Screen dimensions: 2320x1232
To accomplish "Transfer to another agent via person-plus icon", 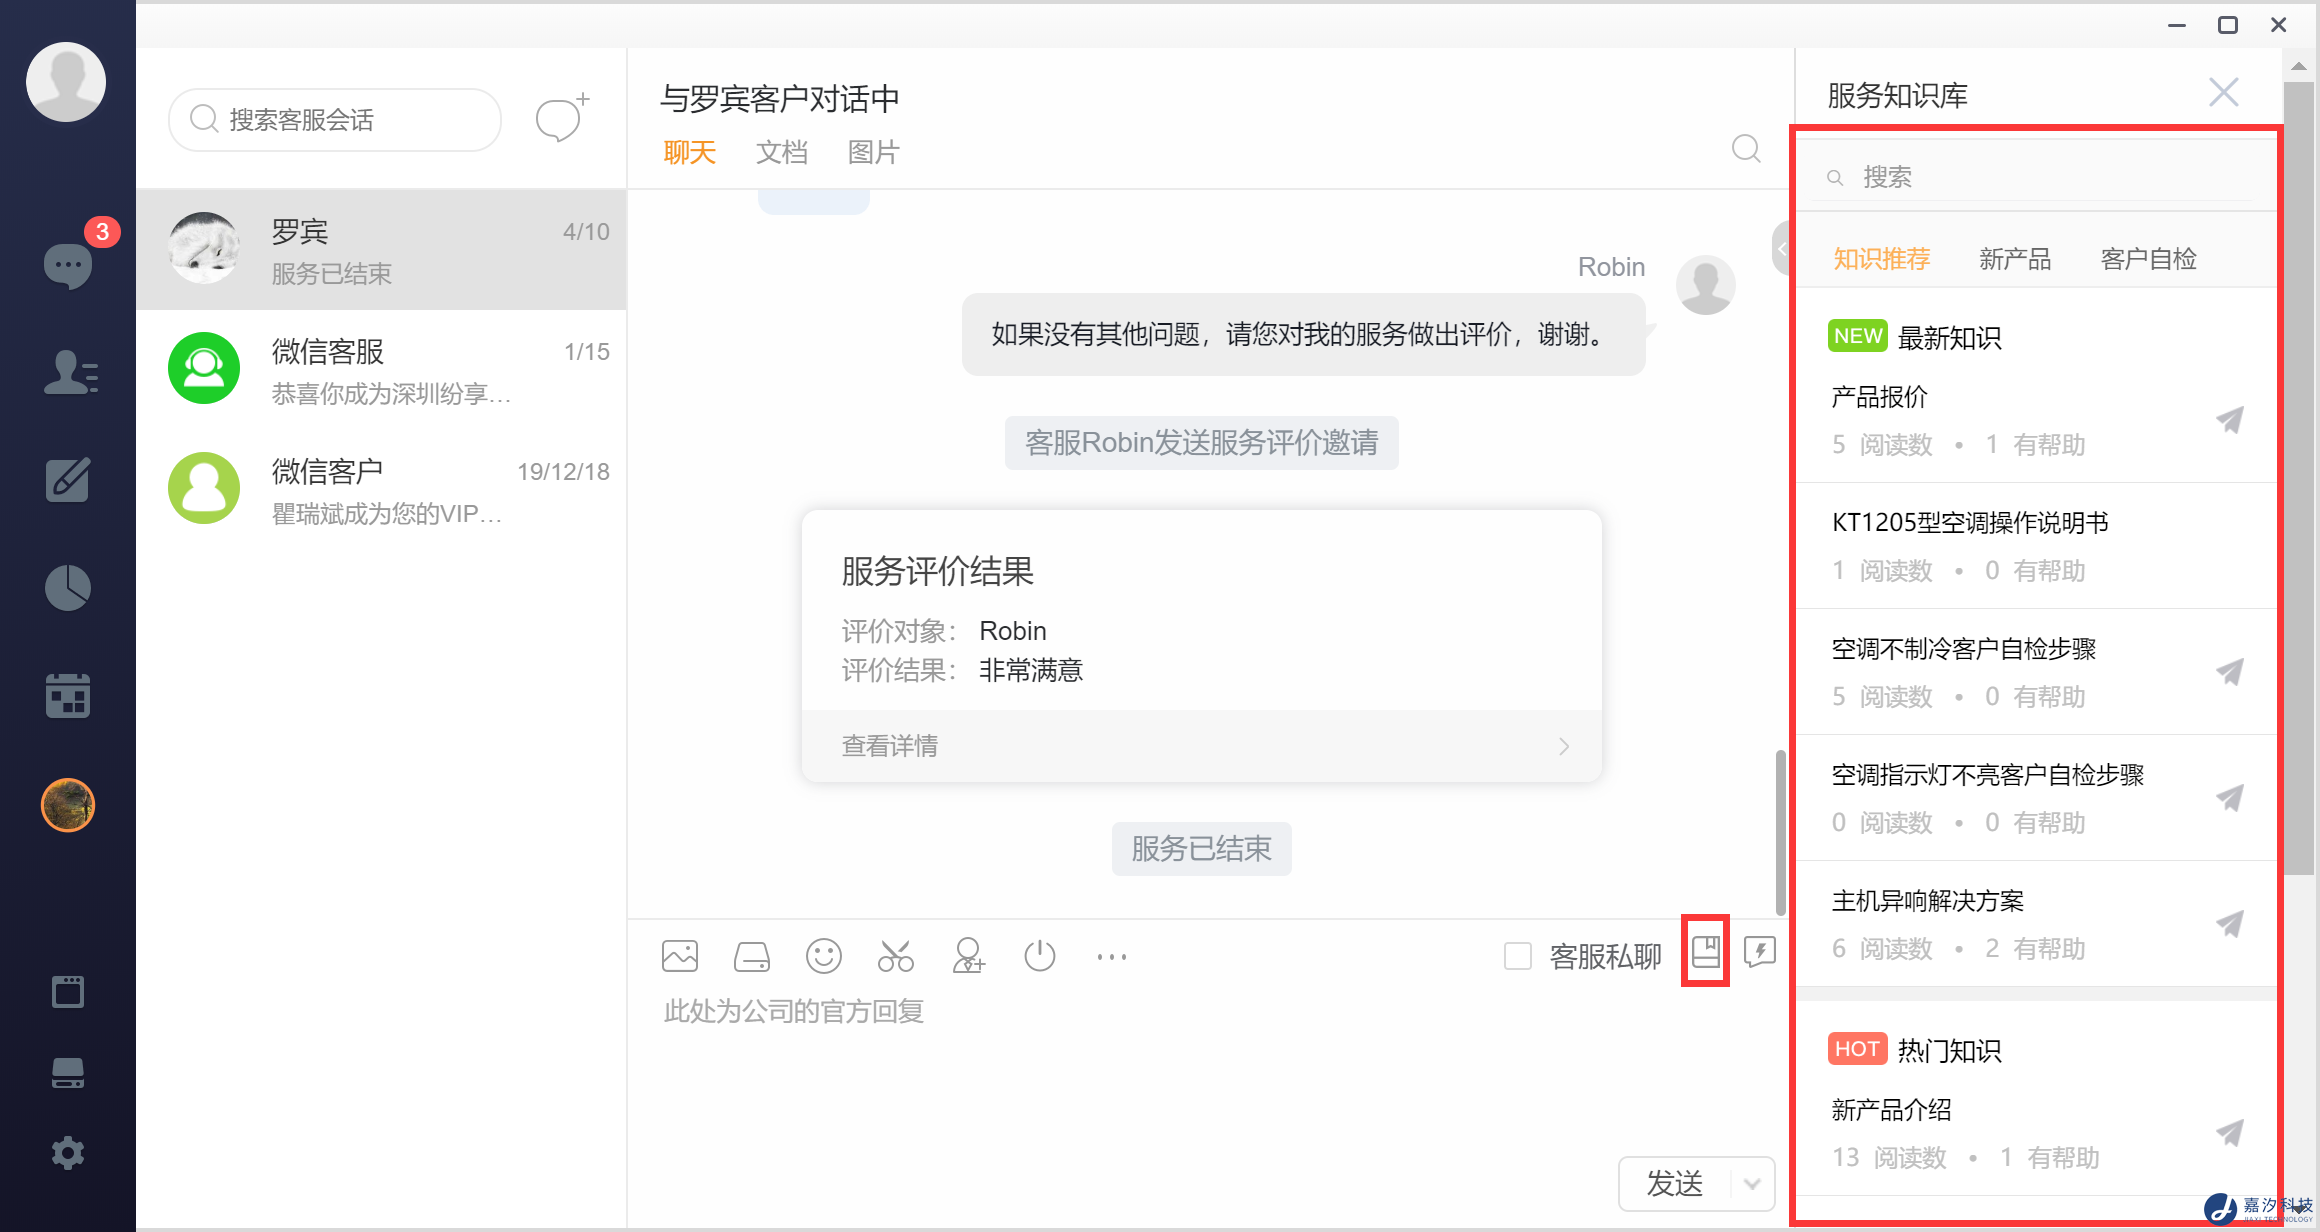I will (x=968, y=955).
